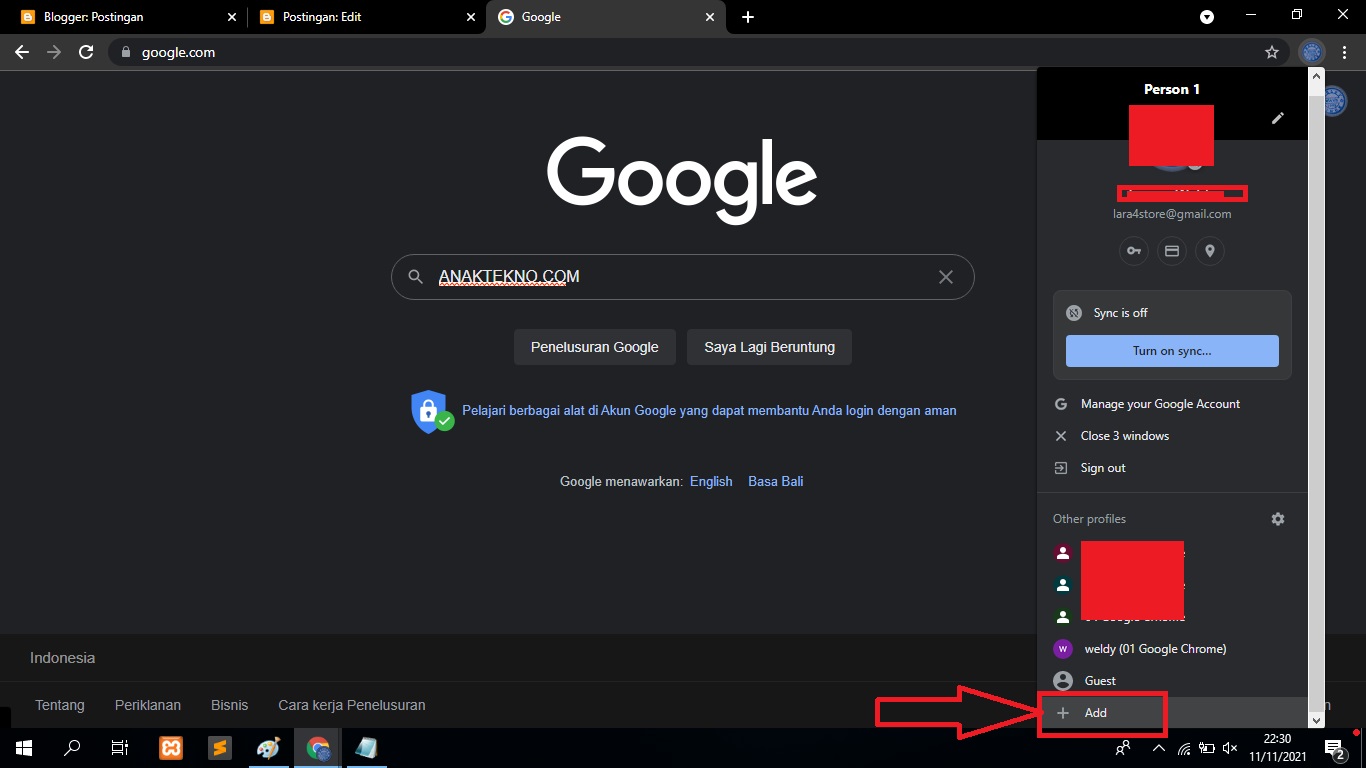Screen dimensions: 1366x768
Task: Click the Sync is off status label
Action: [1120, 313]
